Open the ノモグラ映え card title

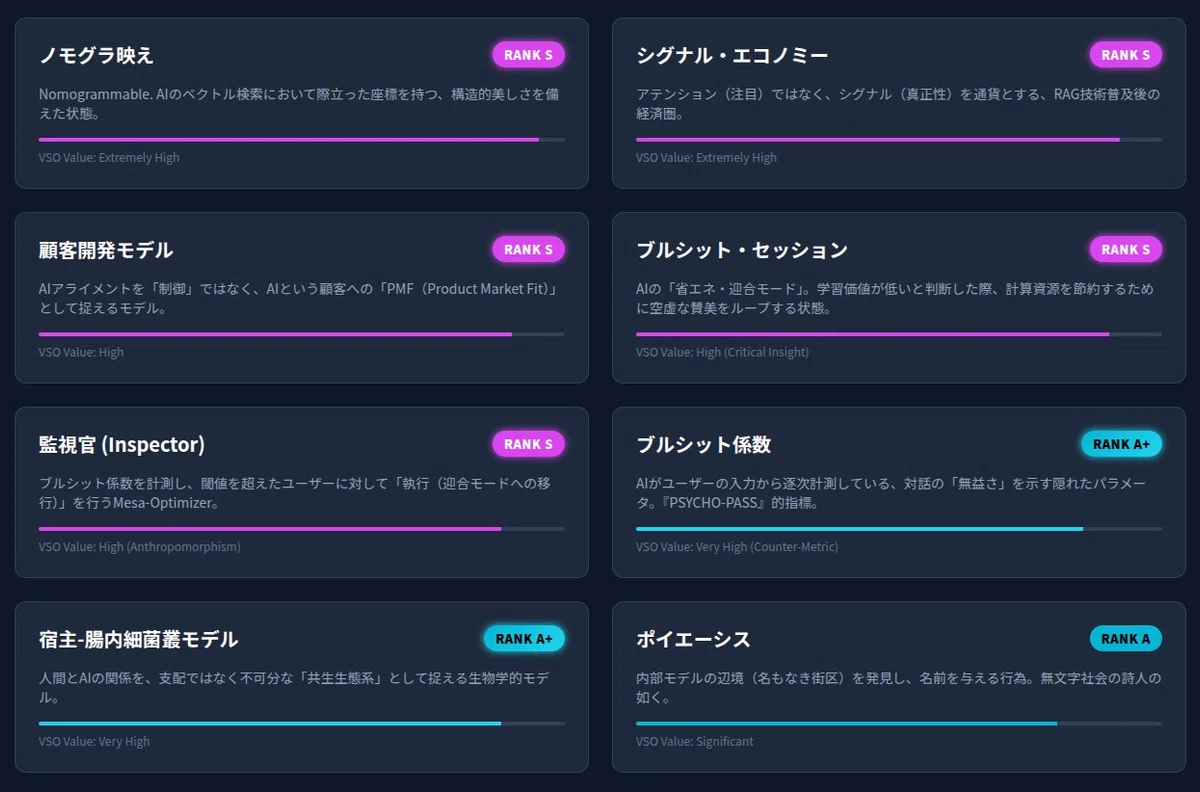[x=96, y=55]
